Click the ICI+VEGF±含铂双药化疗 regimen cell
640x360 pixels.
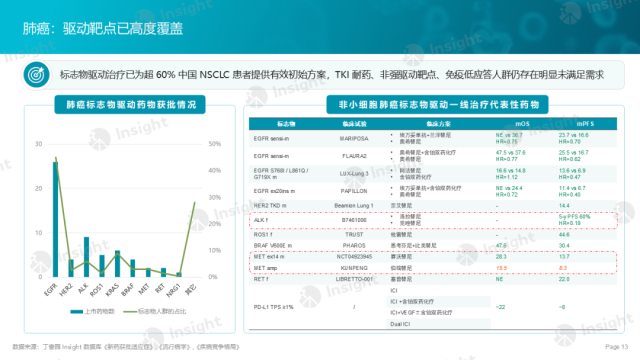tap(421, 313)
